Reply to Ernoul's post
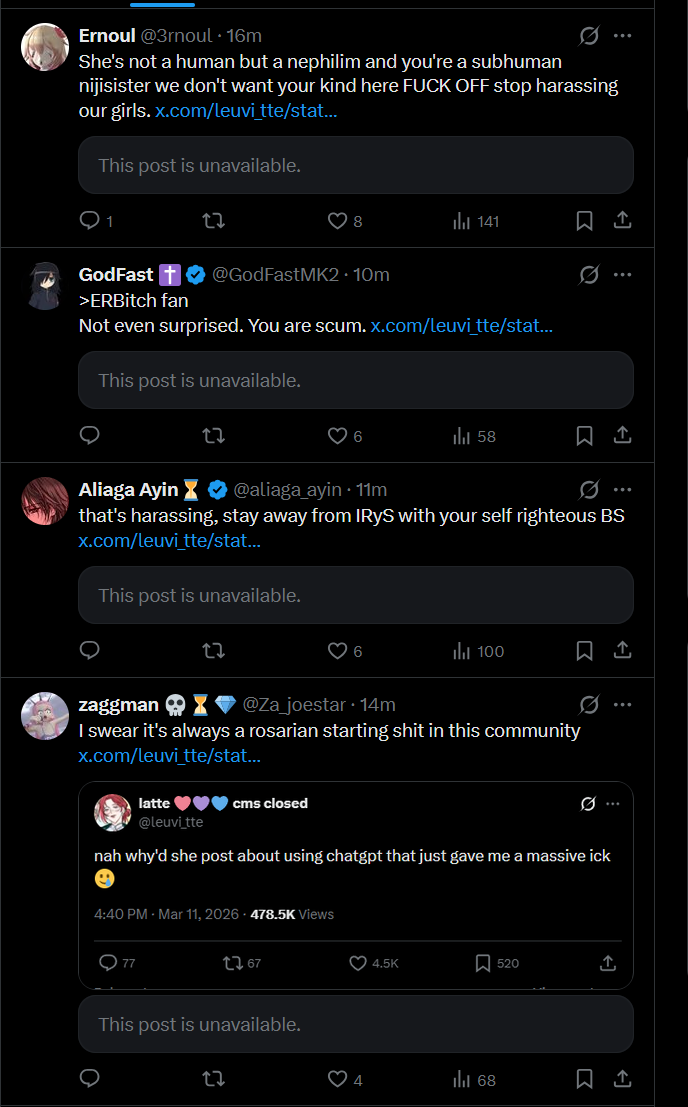 point(90,221)
